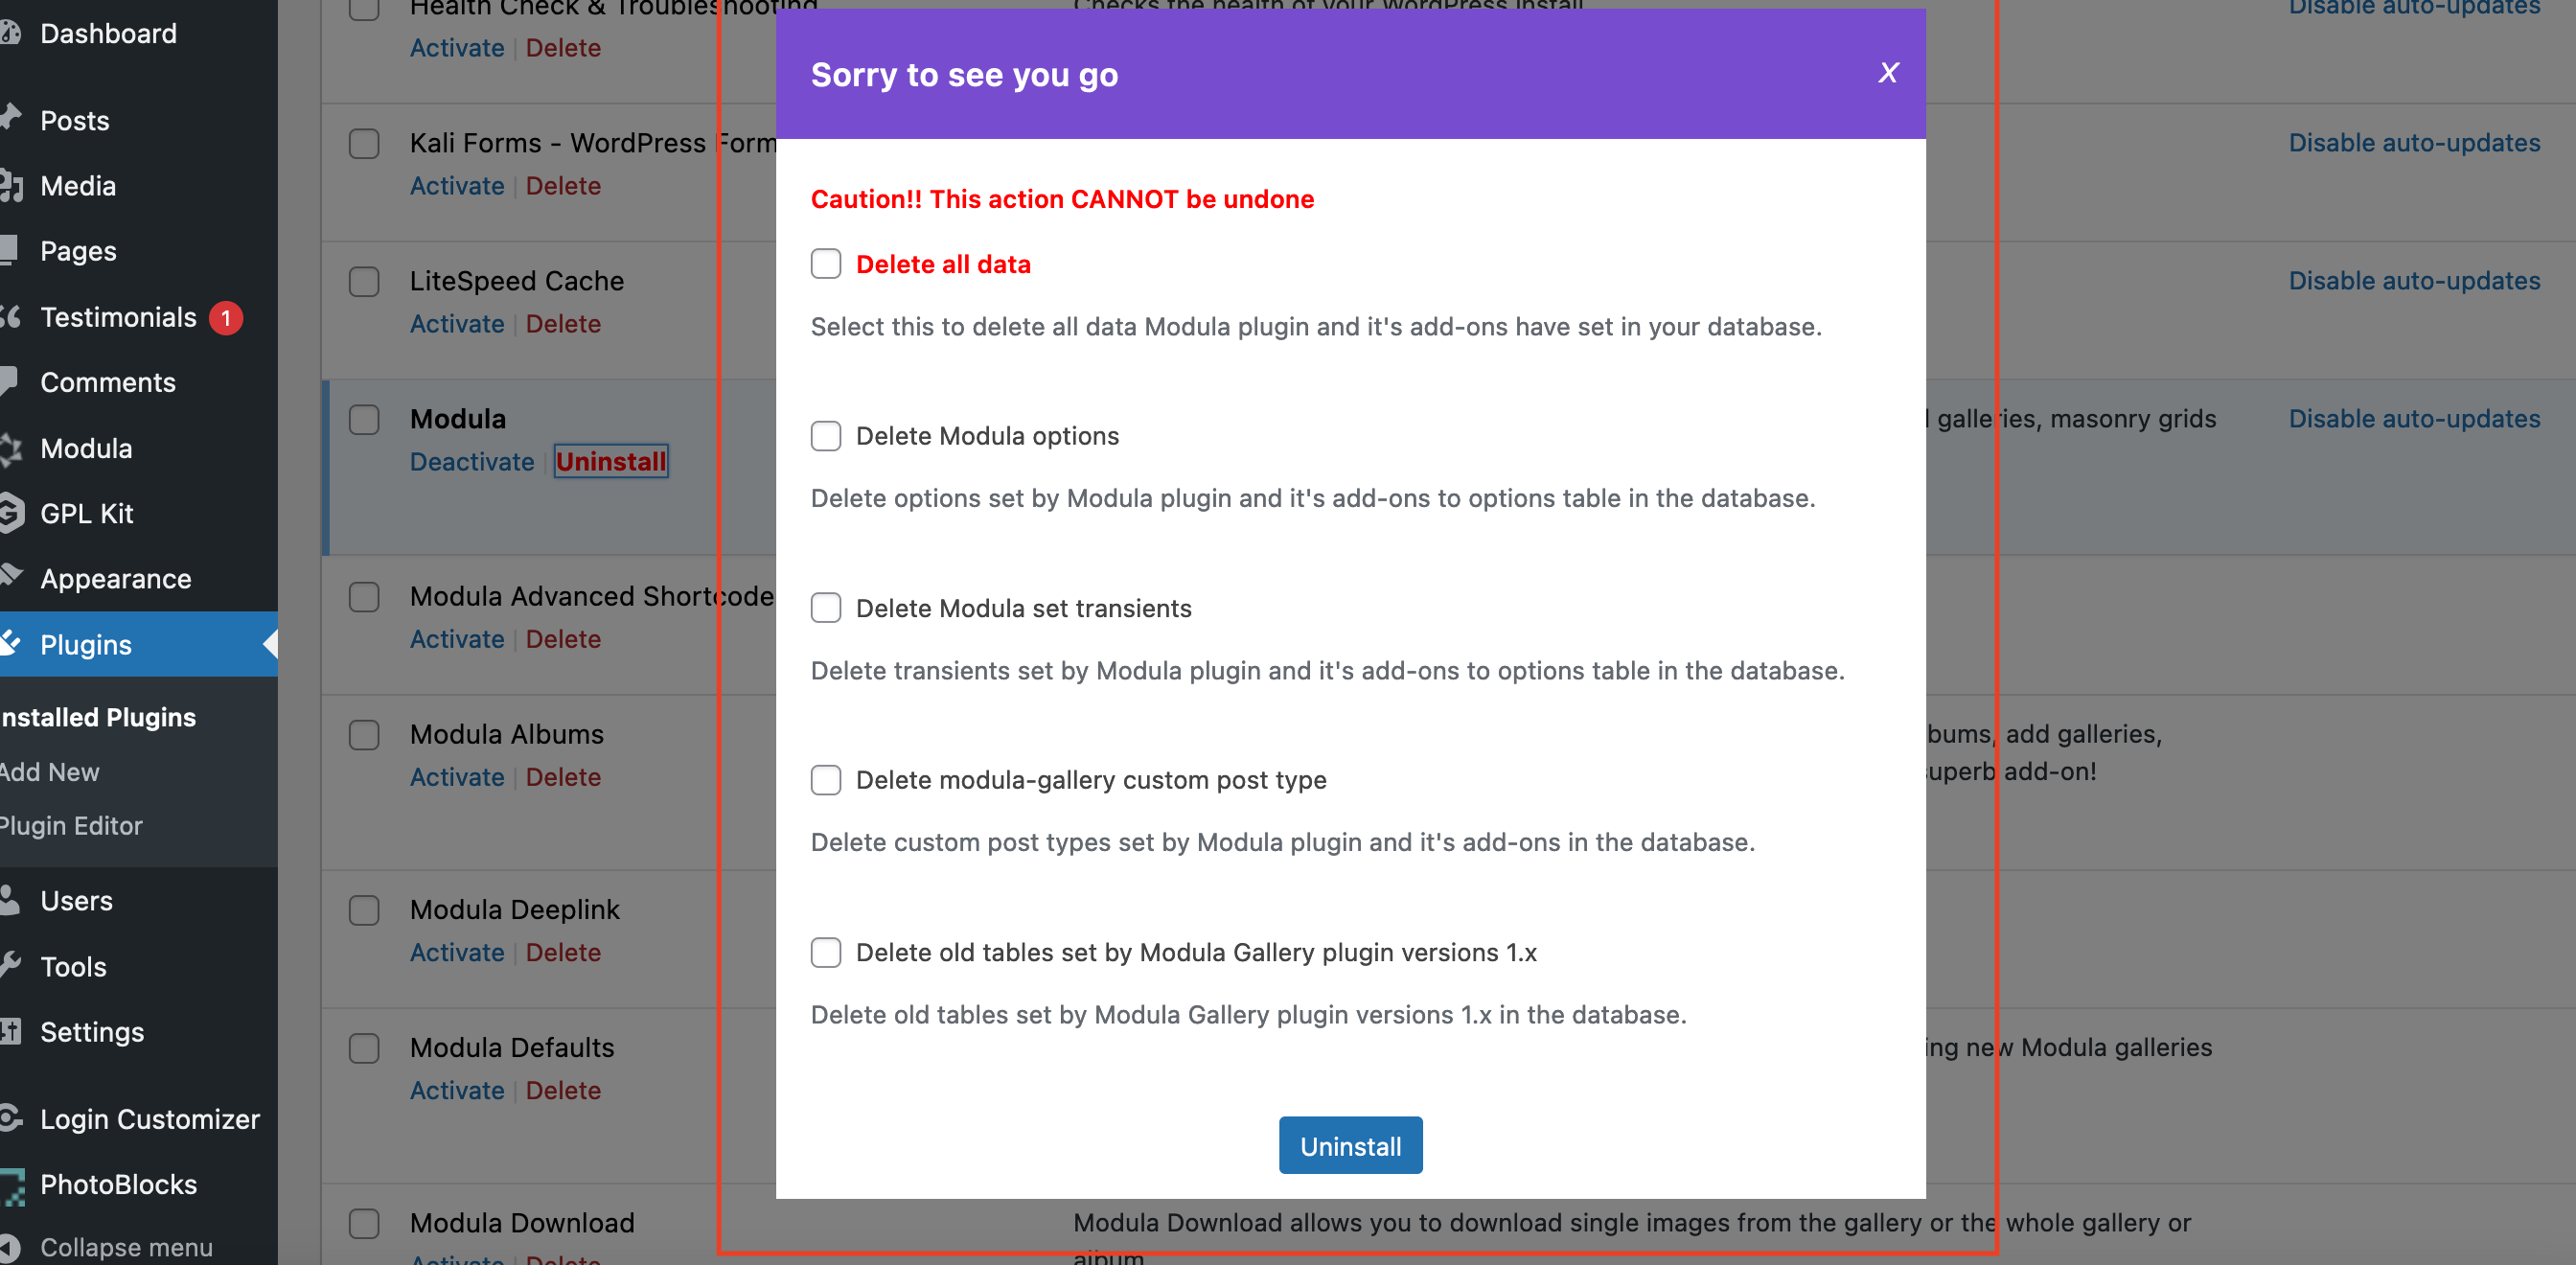Check Delete modula-gallery custom post type
The height and width of the screenshot is (1265, 2576).
point(825,780)
